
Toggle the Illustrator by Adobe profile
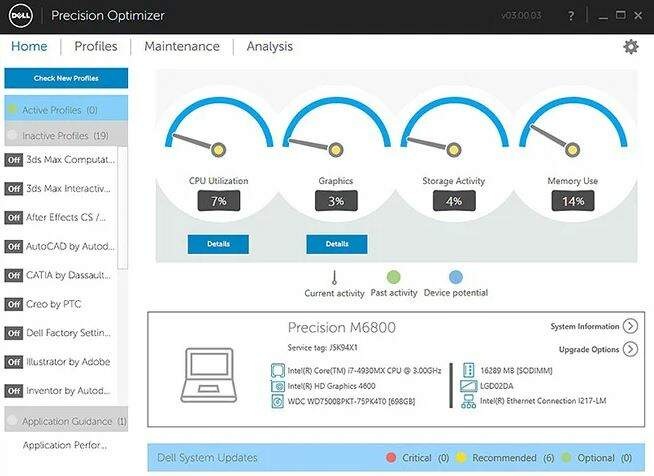pos(14,362)
